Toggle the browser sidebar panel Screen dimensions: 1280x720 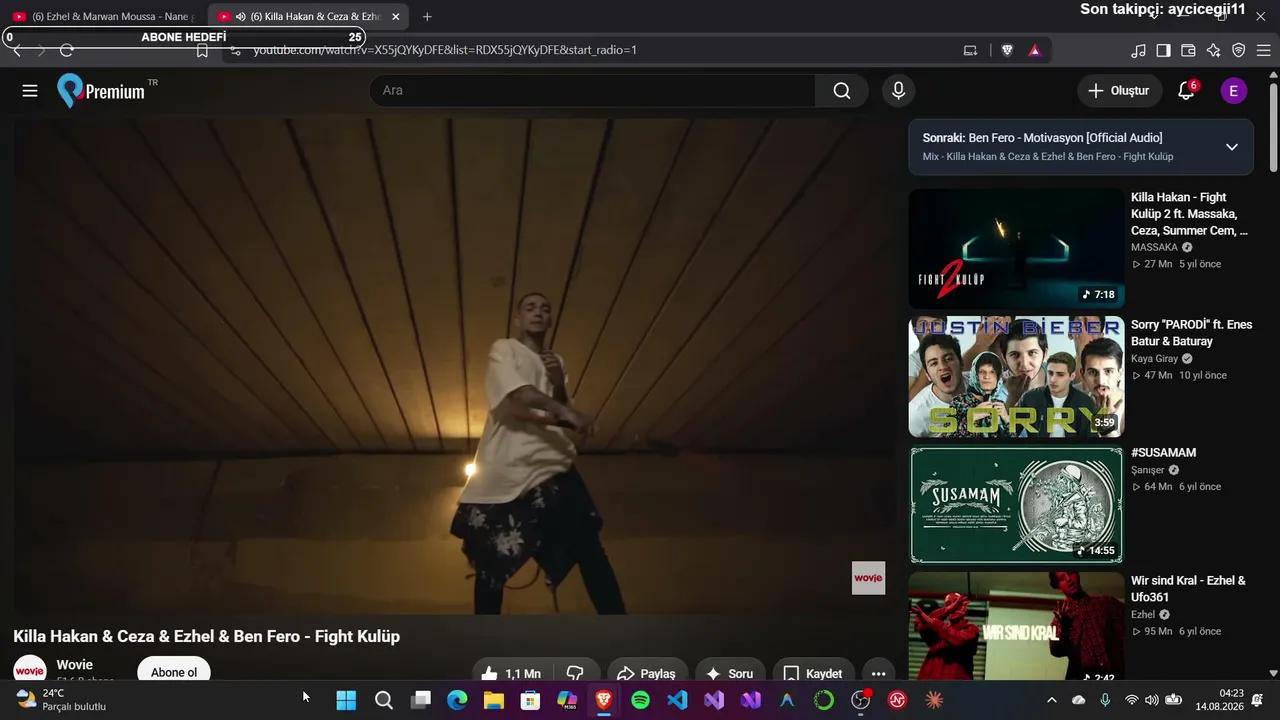pyautogui.click(x=1163, y=50)
